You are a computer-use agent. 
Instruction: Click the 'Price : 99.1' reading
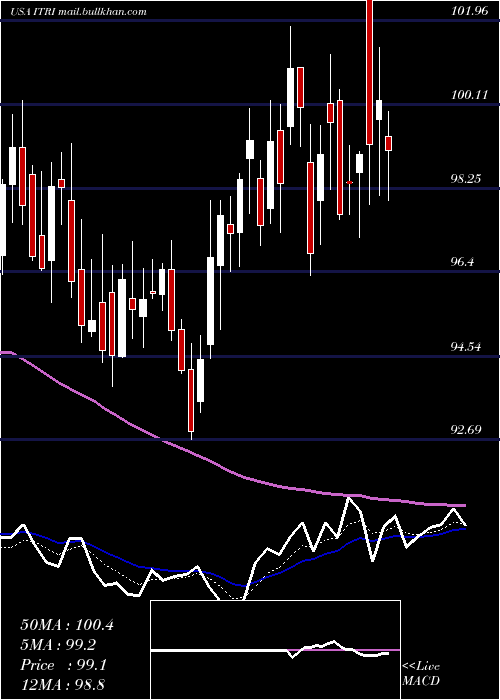(x=63, y=665)
